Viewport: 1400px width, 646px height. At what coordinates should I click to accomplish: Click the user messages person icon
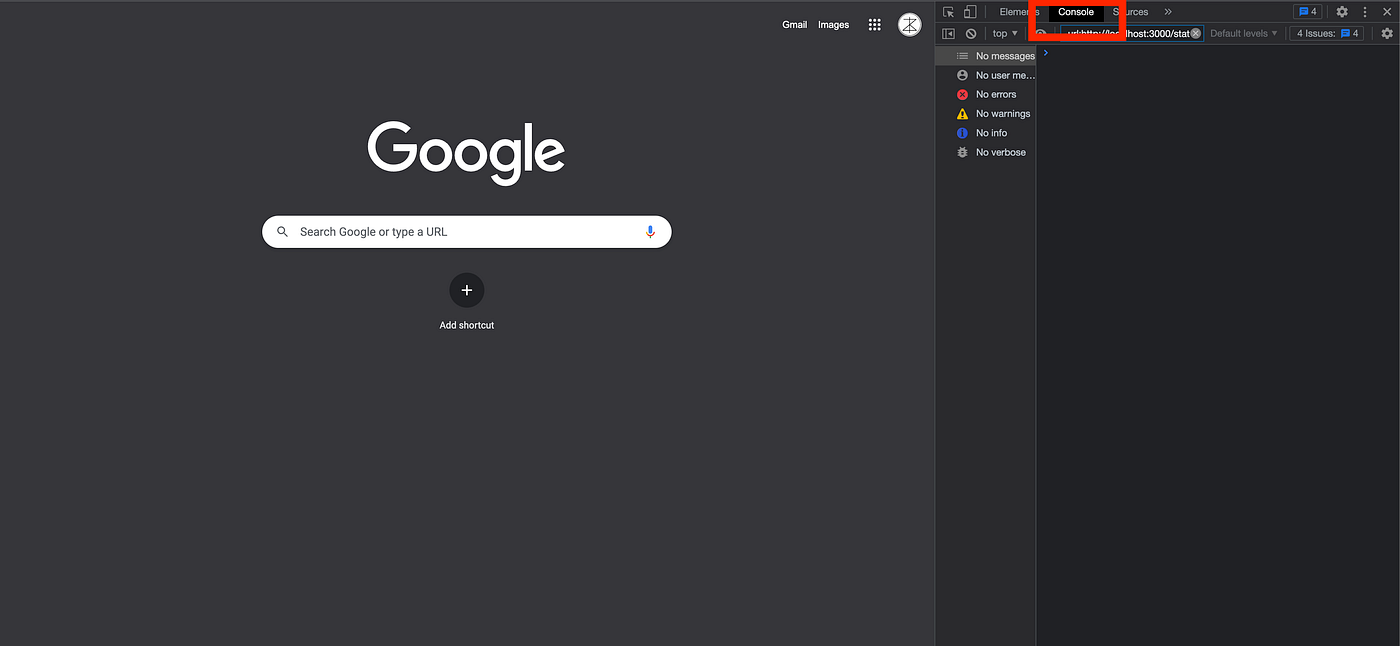click(x=962, y=75)
